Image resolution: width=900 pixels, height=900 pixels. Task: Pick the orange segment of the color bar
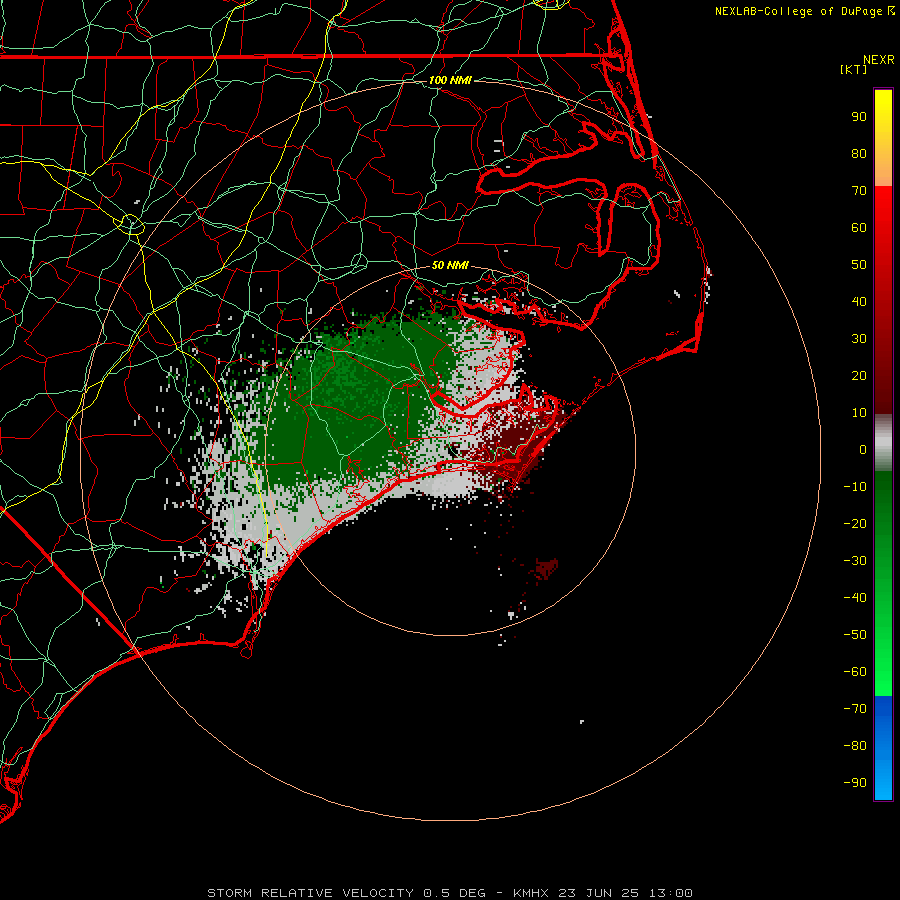pyautogui.click(x=883, y=170)
